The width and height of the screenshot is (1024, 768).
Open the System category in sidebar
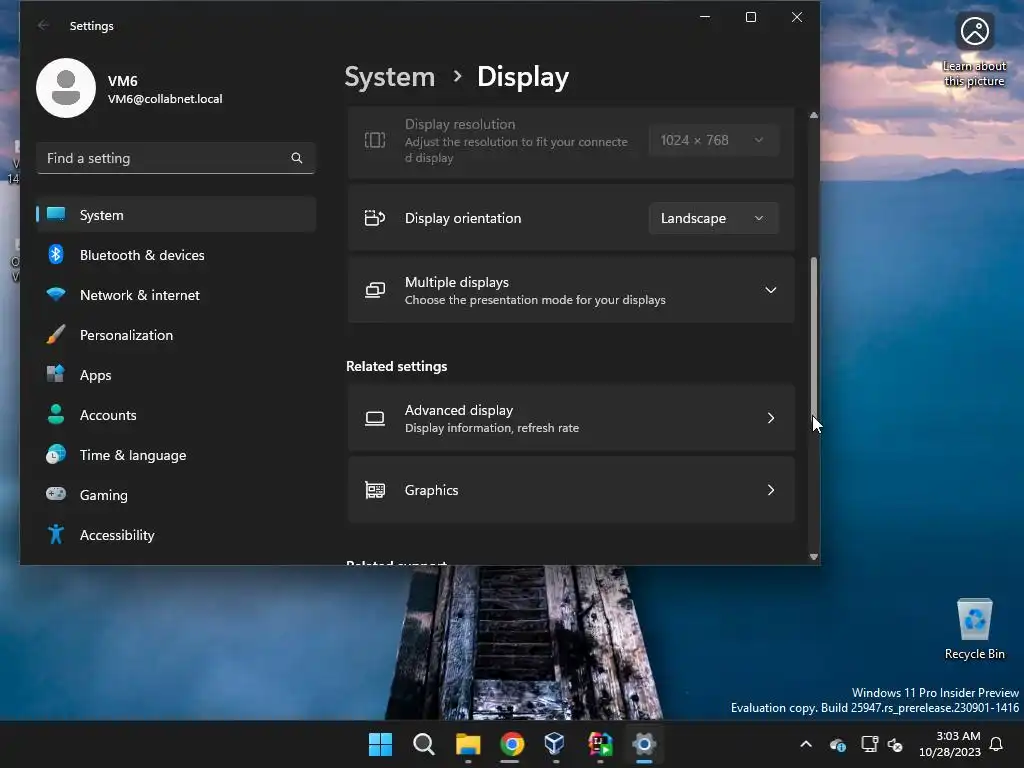(176, 215)
